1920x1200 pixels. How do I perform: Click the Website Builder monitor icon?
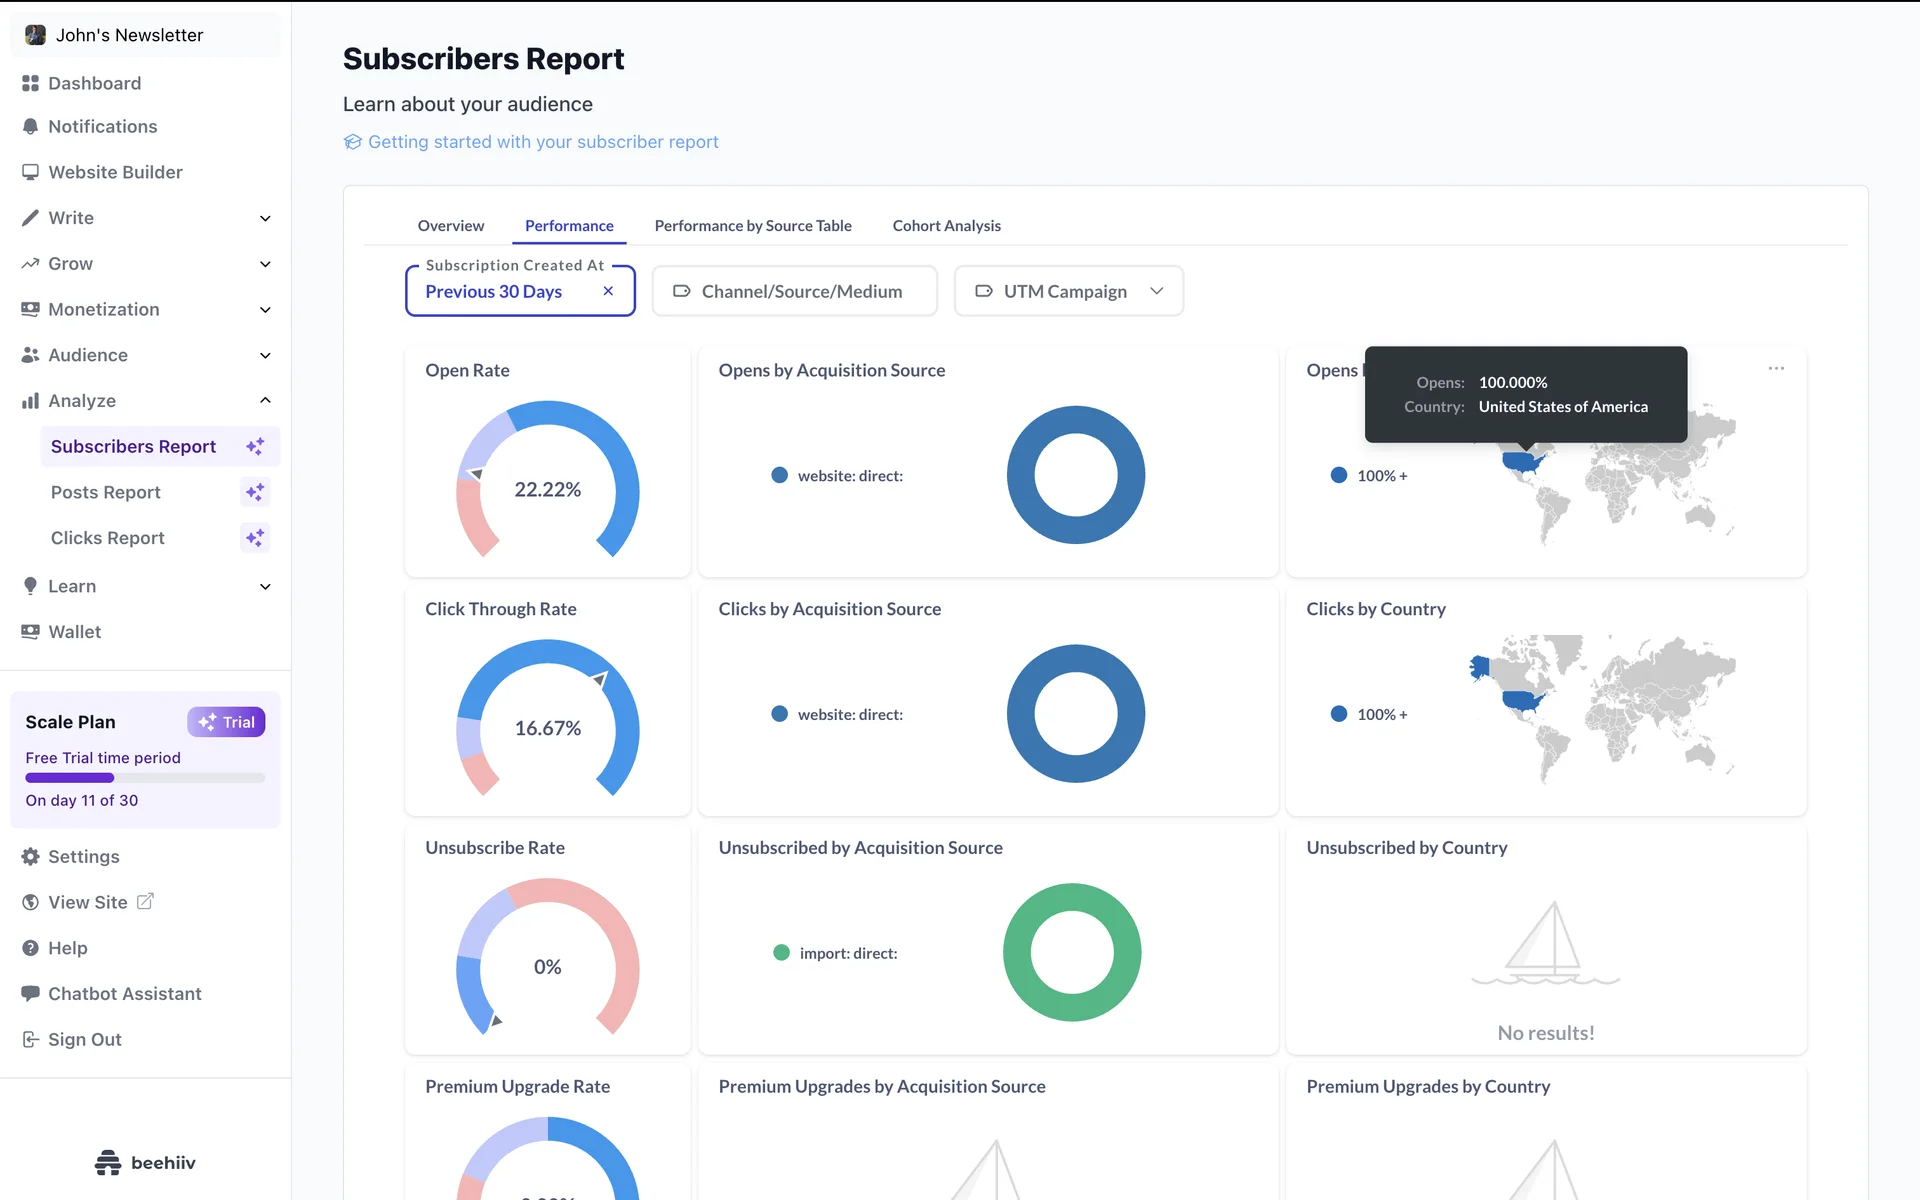(x=30, y=172)
